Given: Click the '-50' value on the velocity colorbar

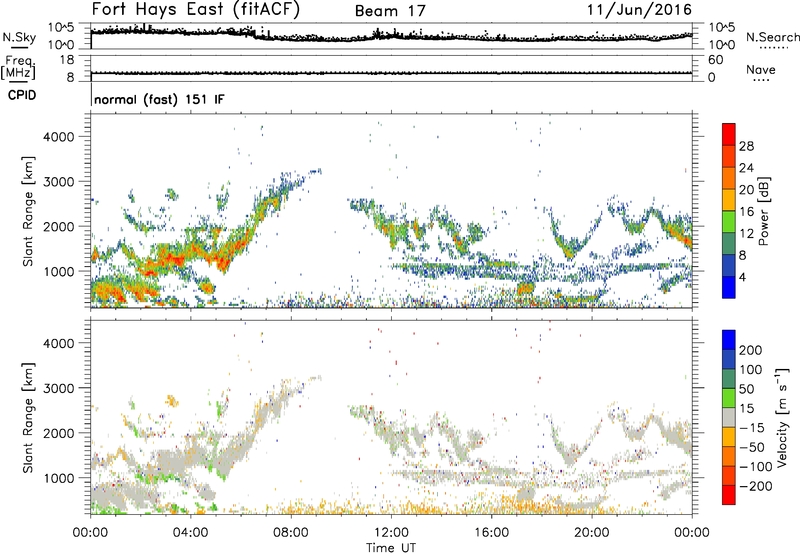Looking at the screenshot, I should [x=751, y=447].
